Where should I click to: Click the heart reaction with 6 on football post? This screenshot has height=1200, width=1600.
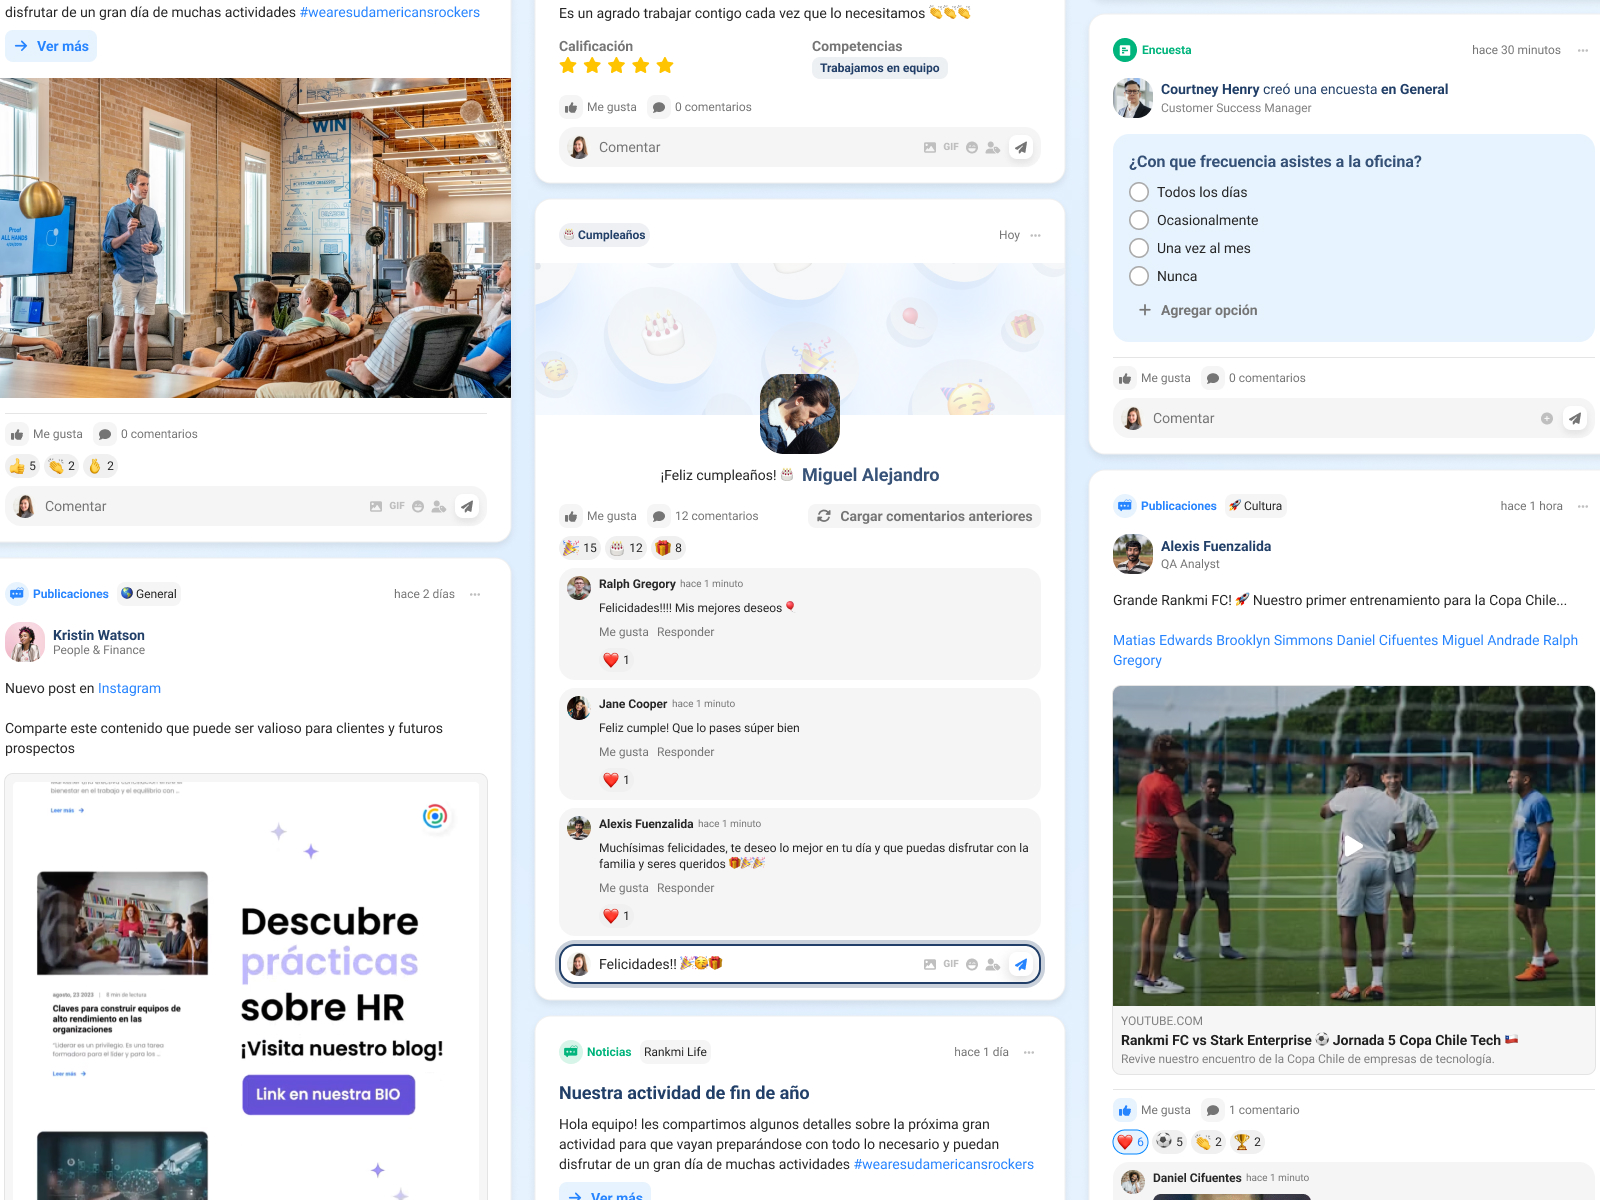[x=1130, y=1142]
